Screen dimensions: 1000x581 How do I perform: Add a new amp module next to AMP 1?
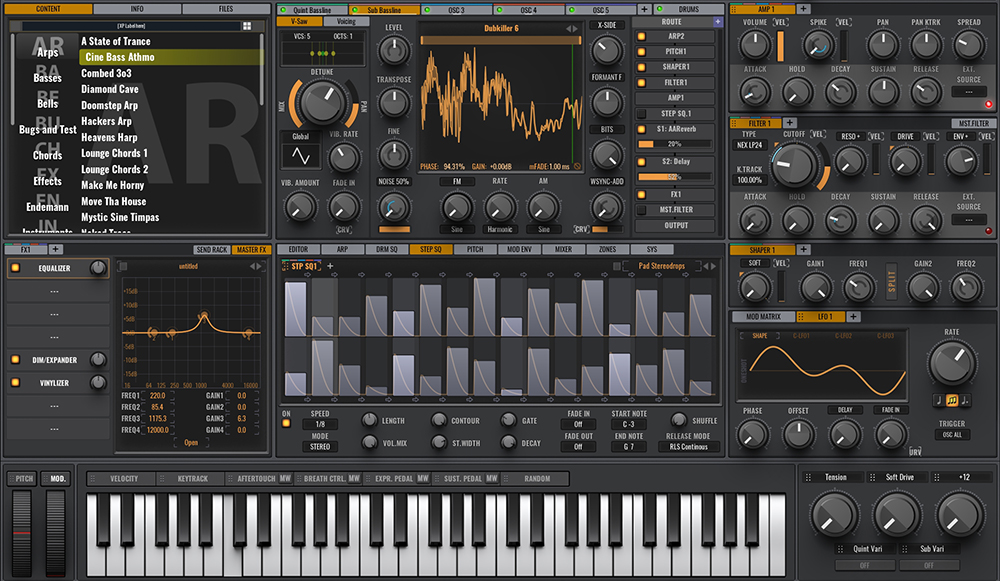coord(804,9)
